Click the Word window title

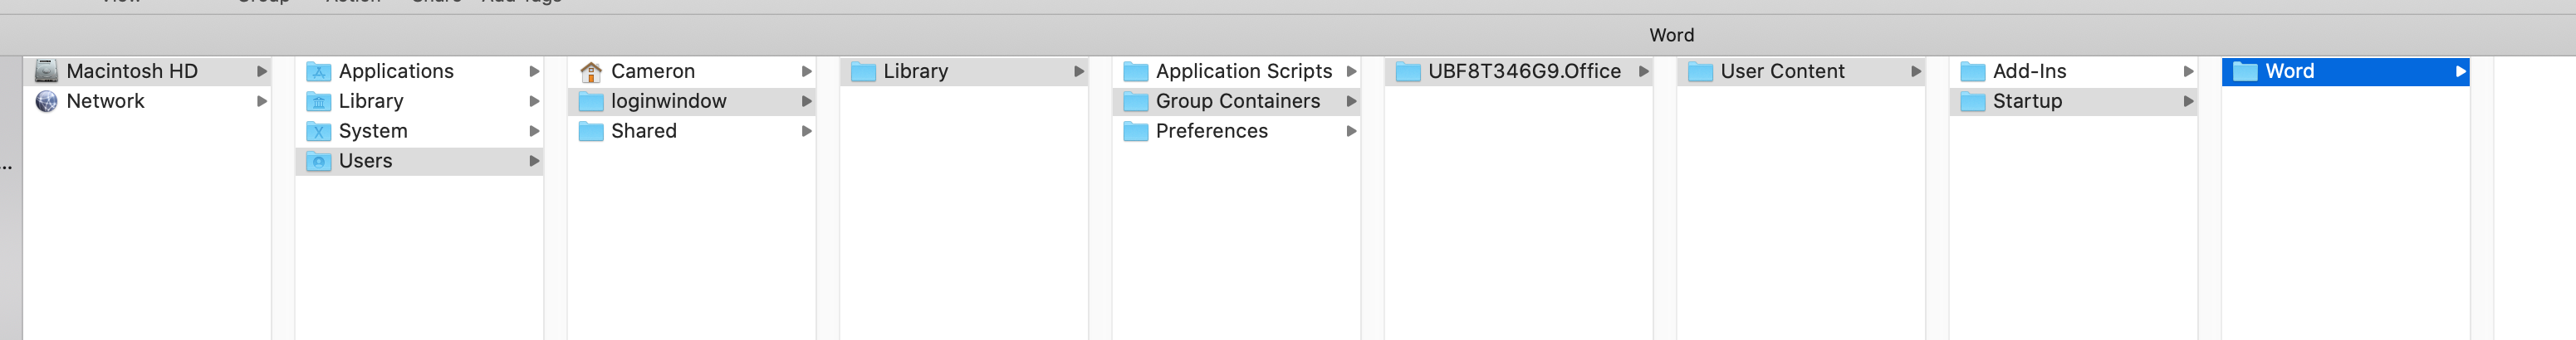click(x=1671, y=35)
